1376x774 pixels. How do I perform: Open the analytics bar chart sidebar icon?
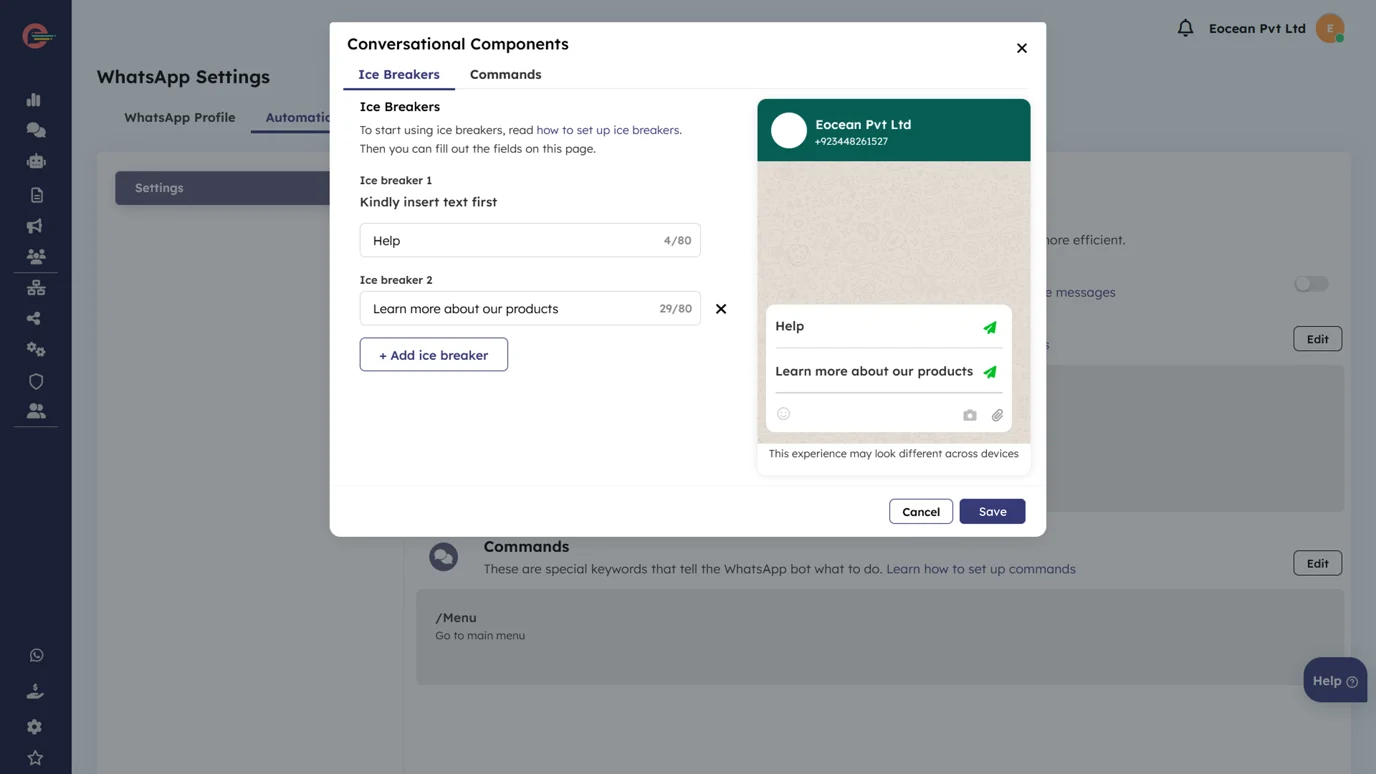tap(34, 99)
